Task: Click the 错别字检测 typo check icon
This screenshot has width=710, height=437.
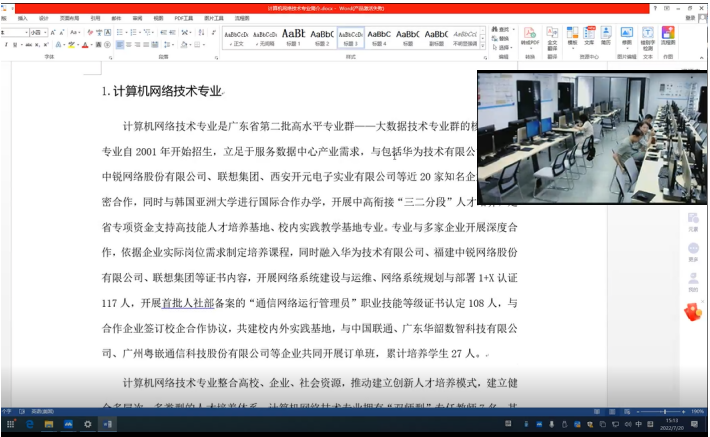Action: coord(647,37)
